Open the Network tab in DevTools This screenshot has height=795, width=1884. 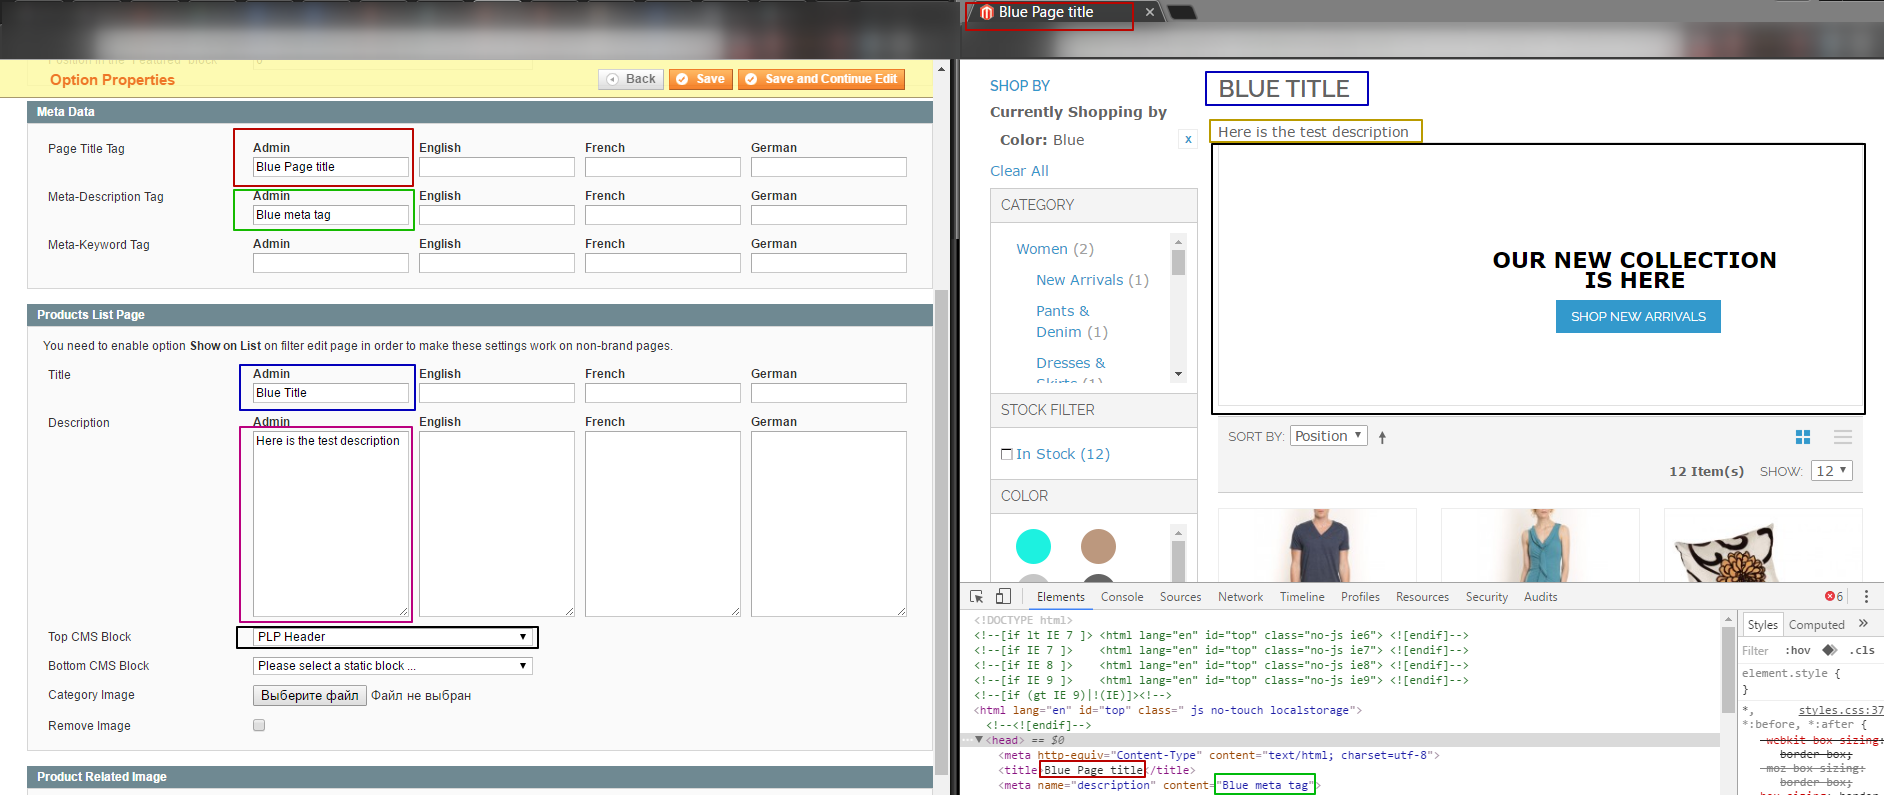click(1240, 597)
